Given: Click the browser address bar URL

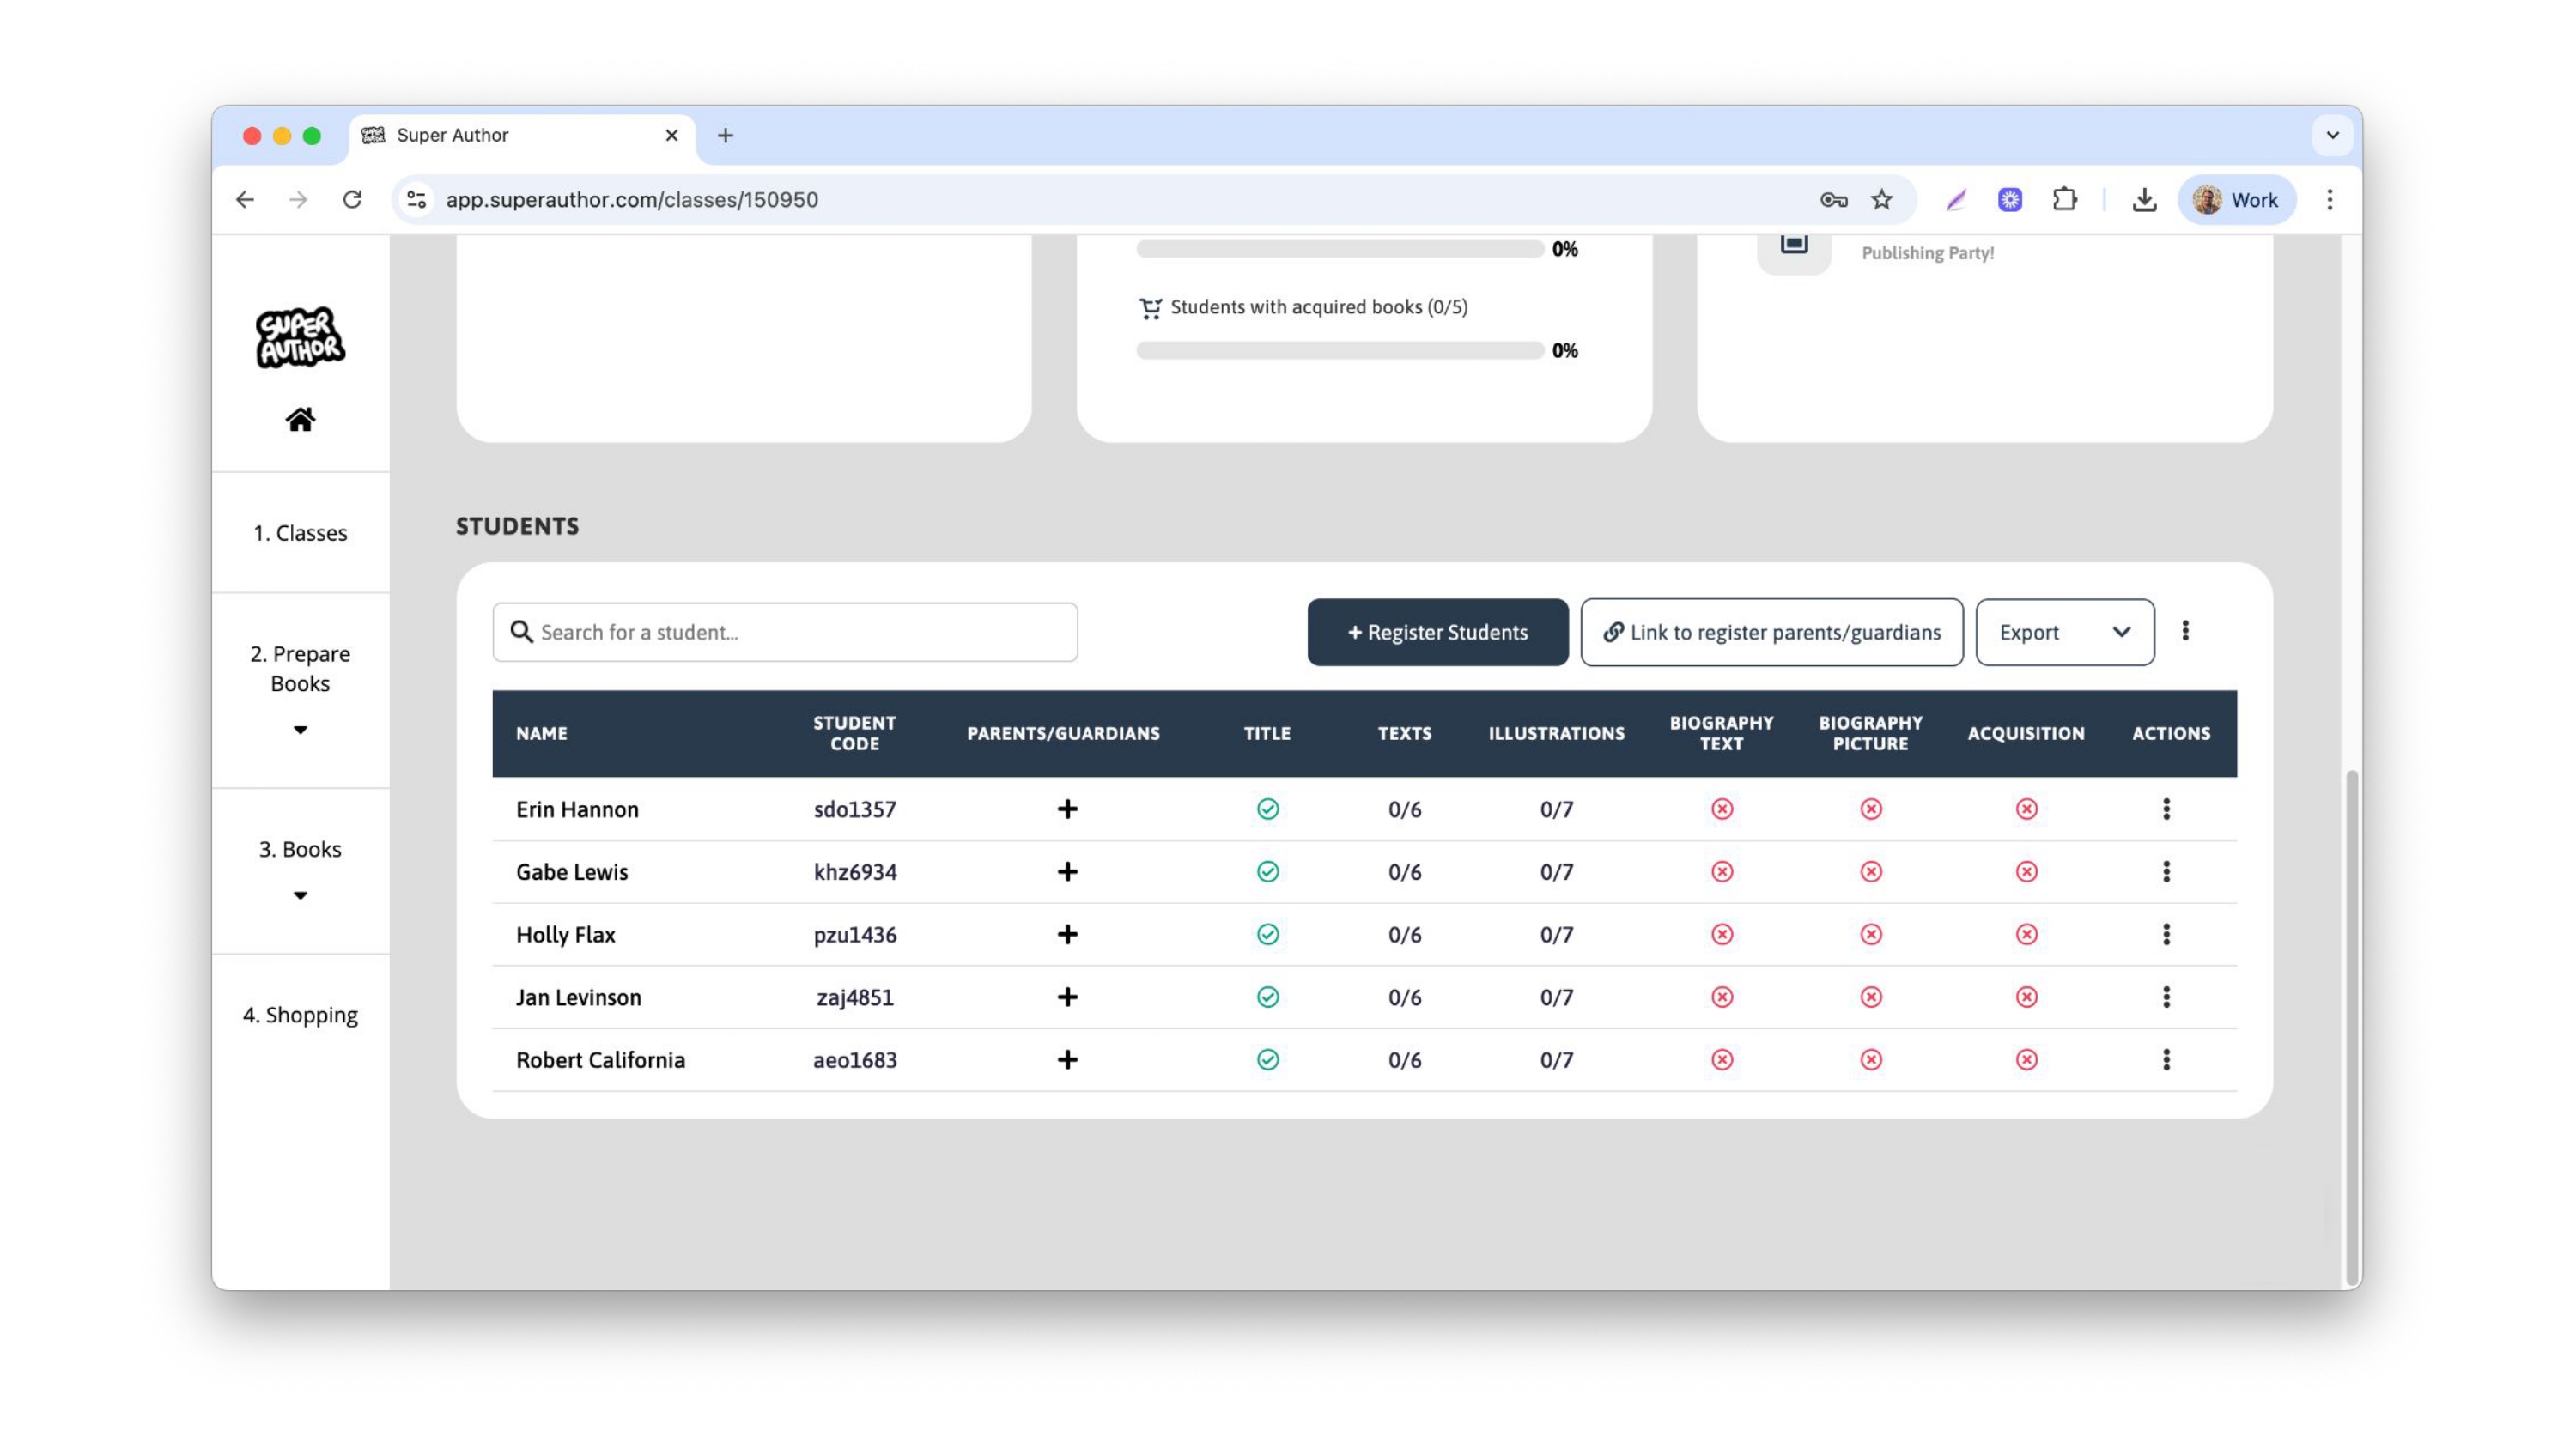Looking at the screenshot, I should (632, 200).
